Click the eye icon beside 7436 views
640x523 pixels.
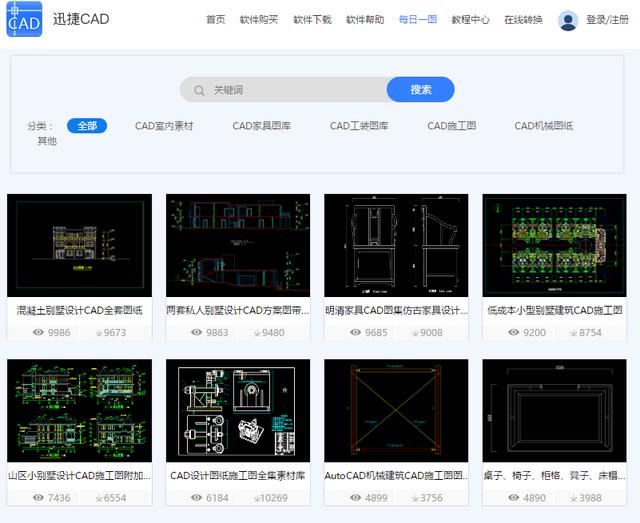tap(38, 498)
